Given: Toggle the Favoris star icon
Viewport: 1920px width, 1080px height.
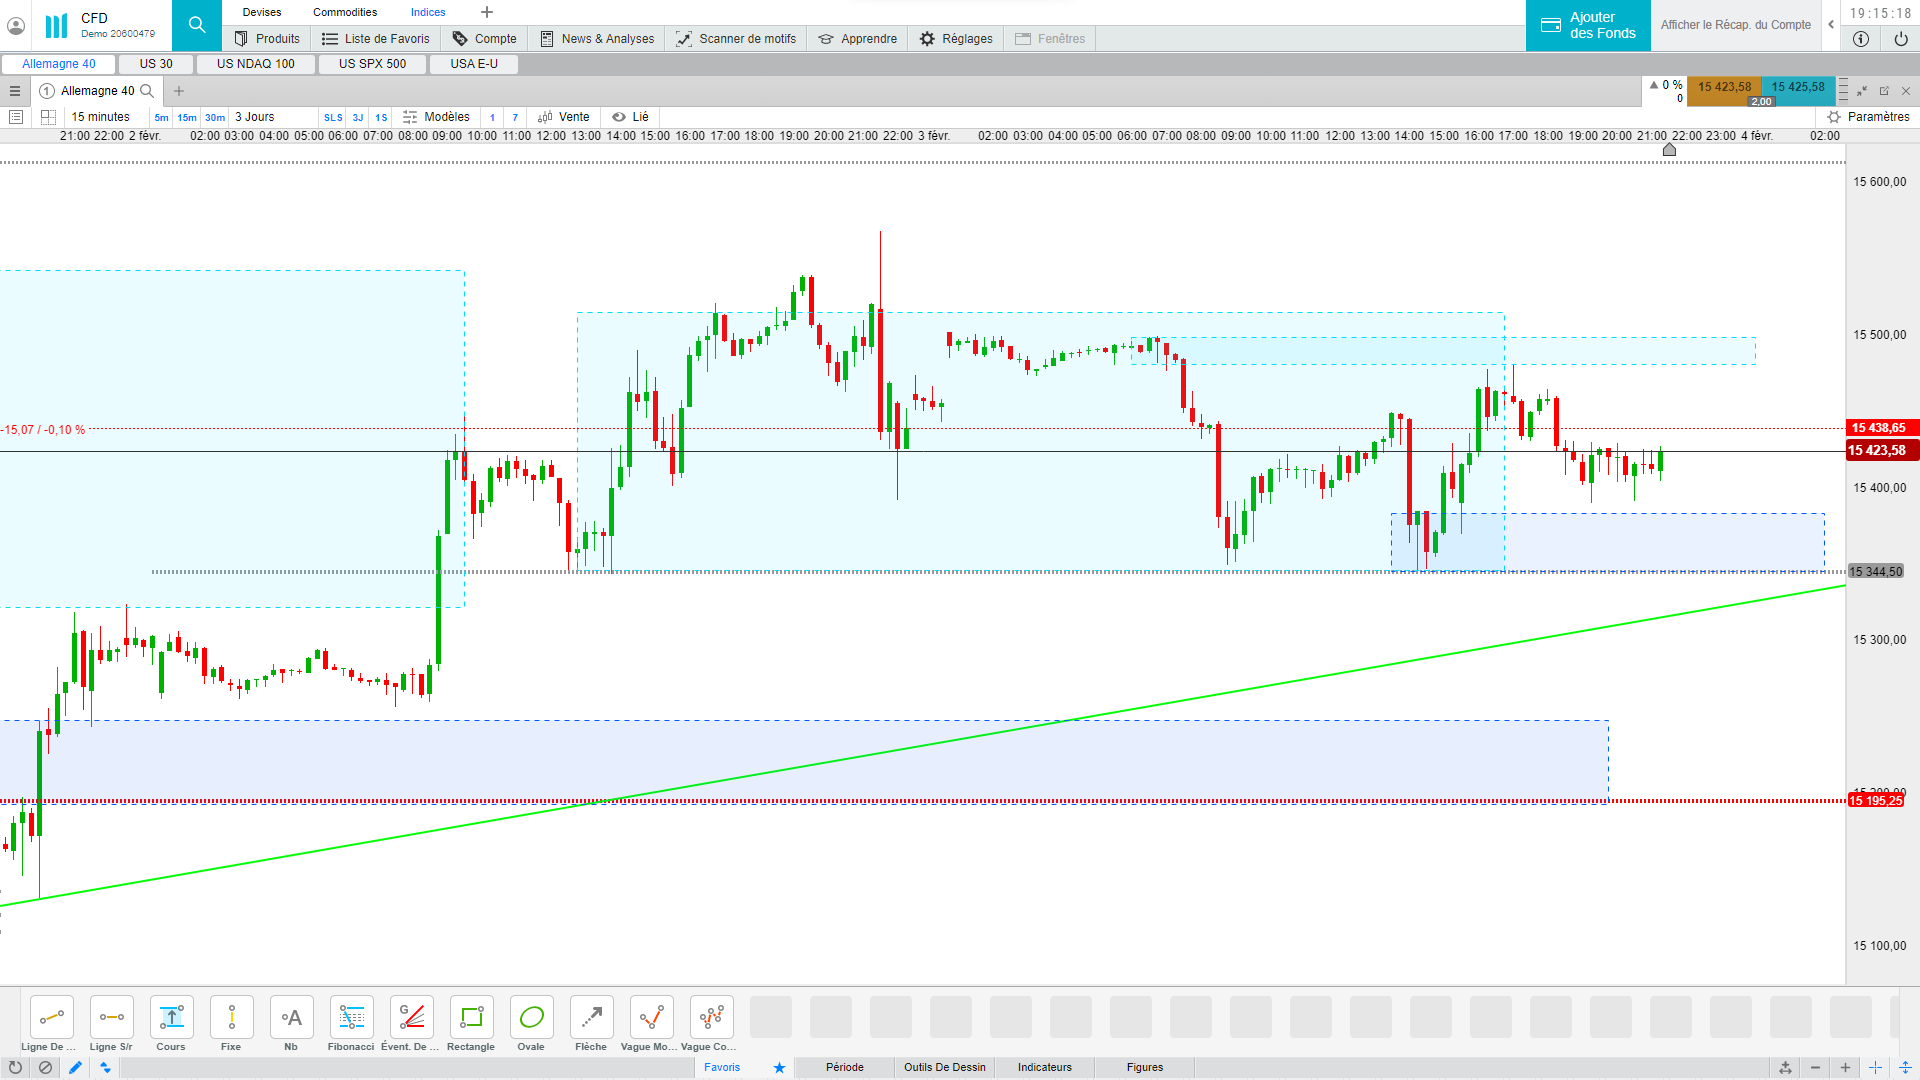Looking at the screenshot, I should (x=779, y=1067).
